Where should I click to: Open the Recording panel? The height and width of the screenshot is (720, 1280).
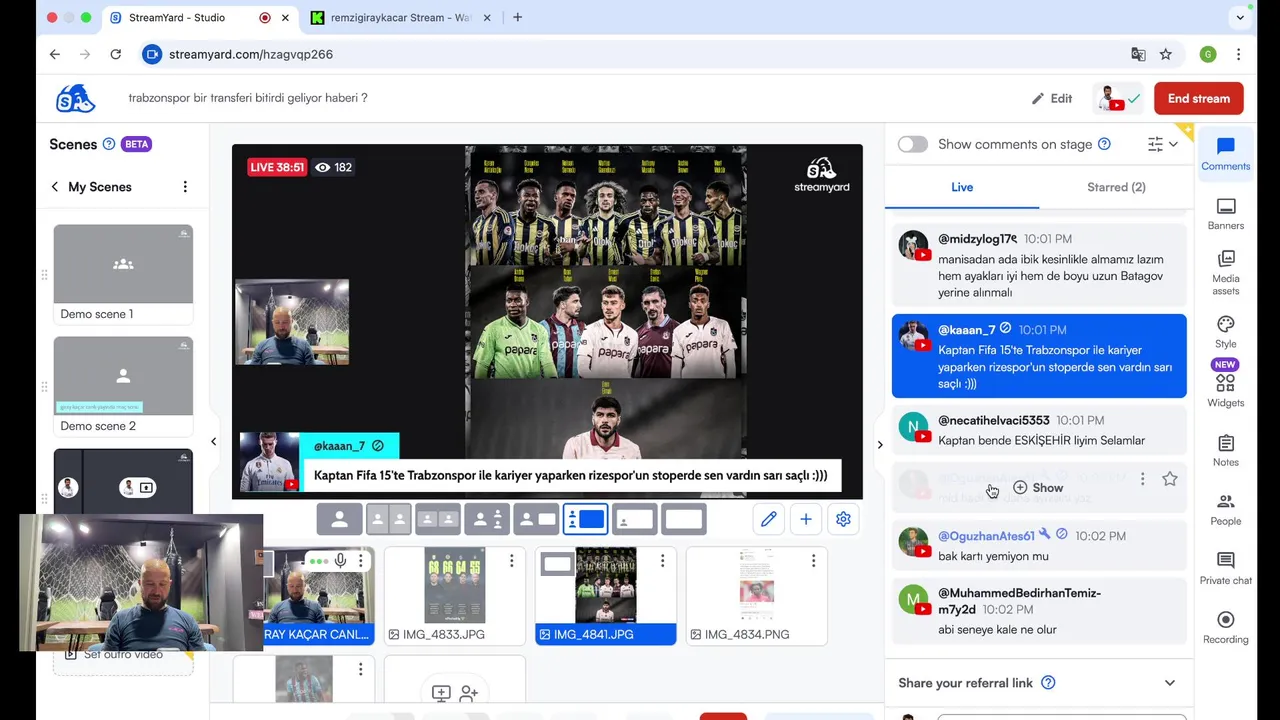click(1226, 627)
